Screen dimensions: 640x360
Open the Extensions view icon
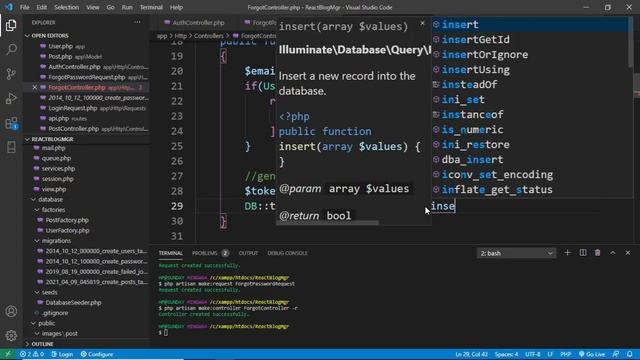(x=11, y=123)
